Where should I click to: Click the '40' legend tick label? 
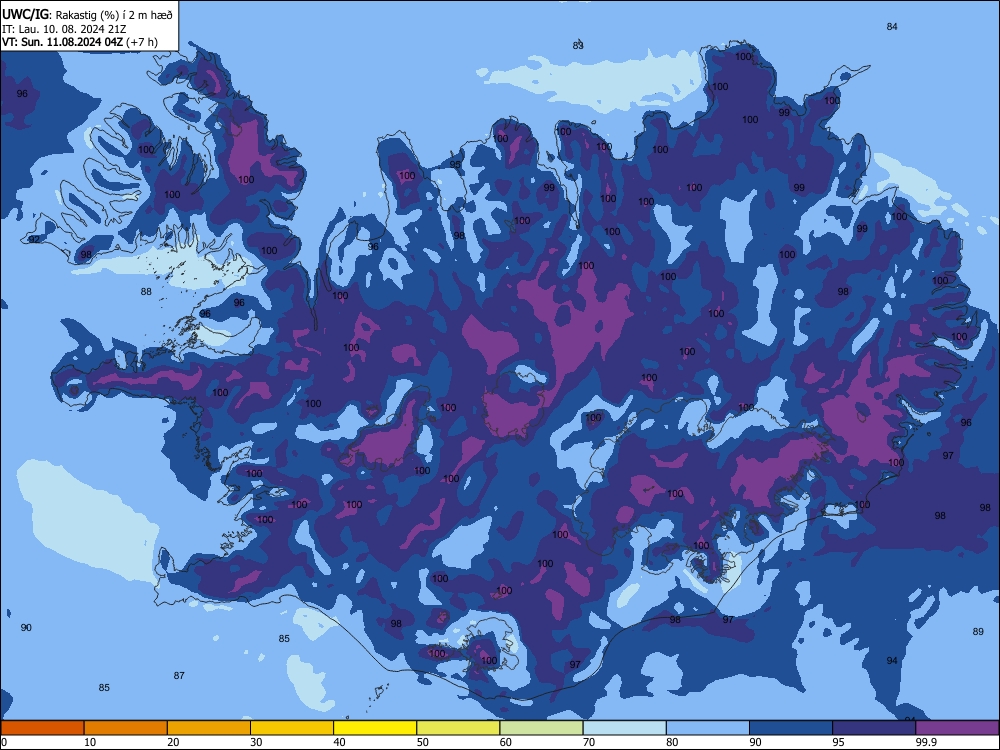[x=339, y=742]
